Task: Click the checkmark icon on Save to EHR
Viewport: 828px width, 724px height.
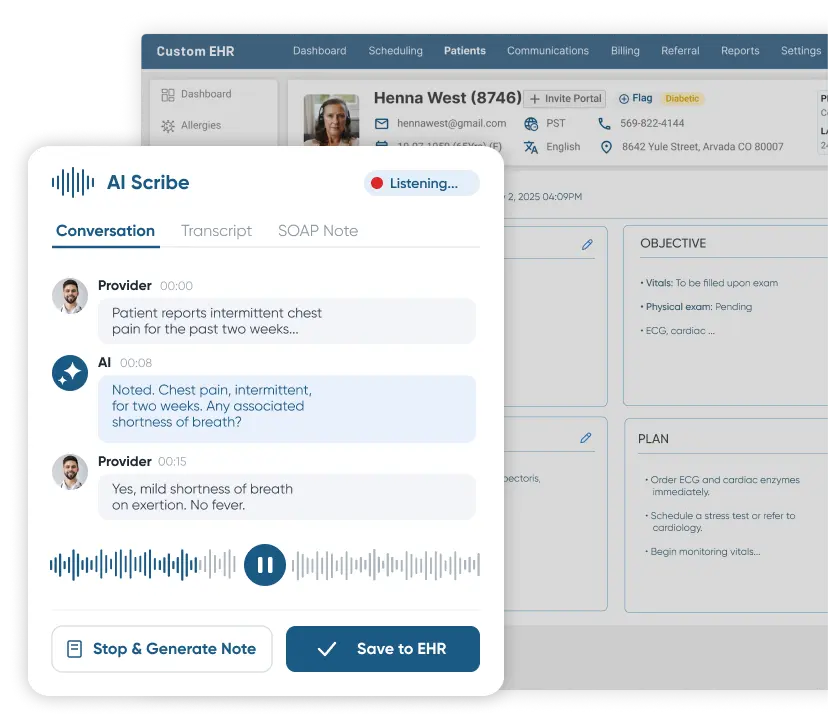Action: (327, 649)
